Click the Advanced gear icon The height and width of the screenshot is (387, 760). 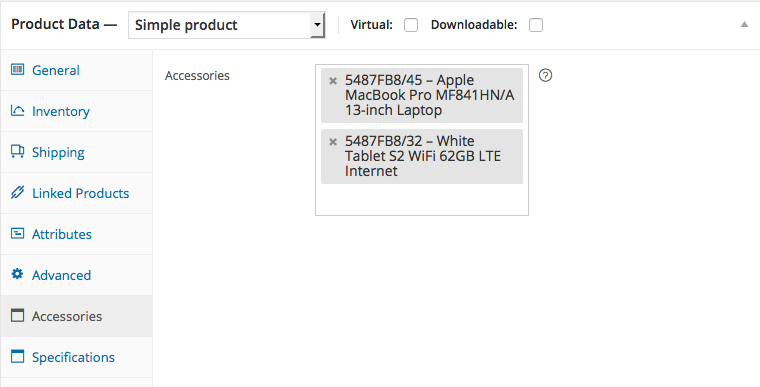tap(17, 274)
